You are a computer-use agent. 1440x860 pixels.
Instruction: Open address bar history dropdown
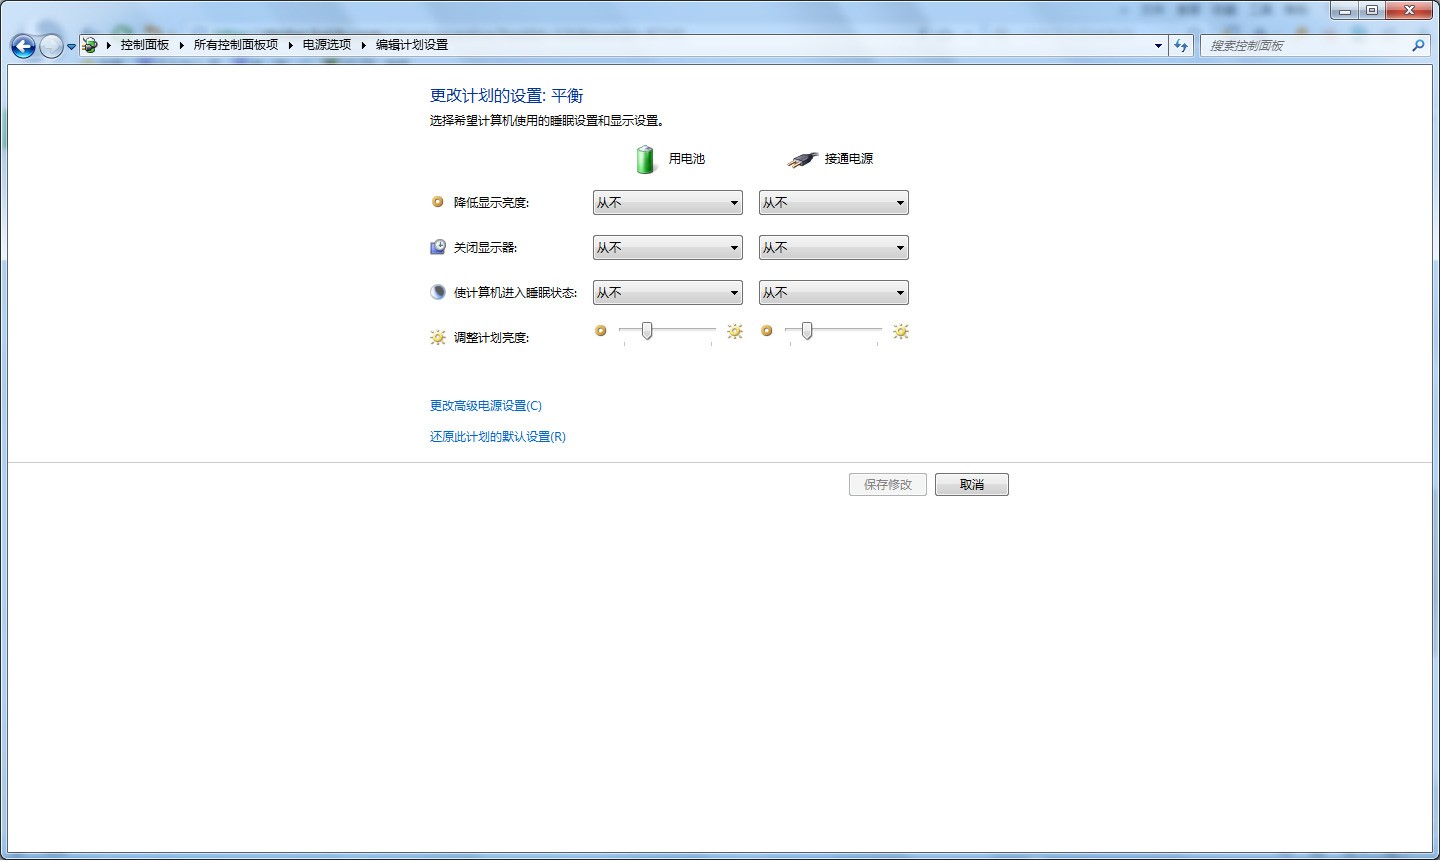click(1158, 45)
